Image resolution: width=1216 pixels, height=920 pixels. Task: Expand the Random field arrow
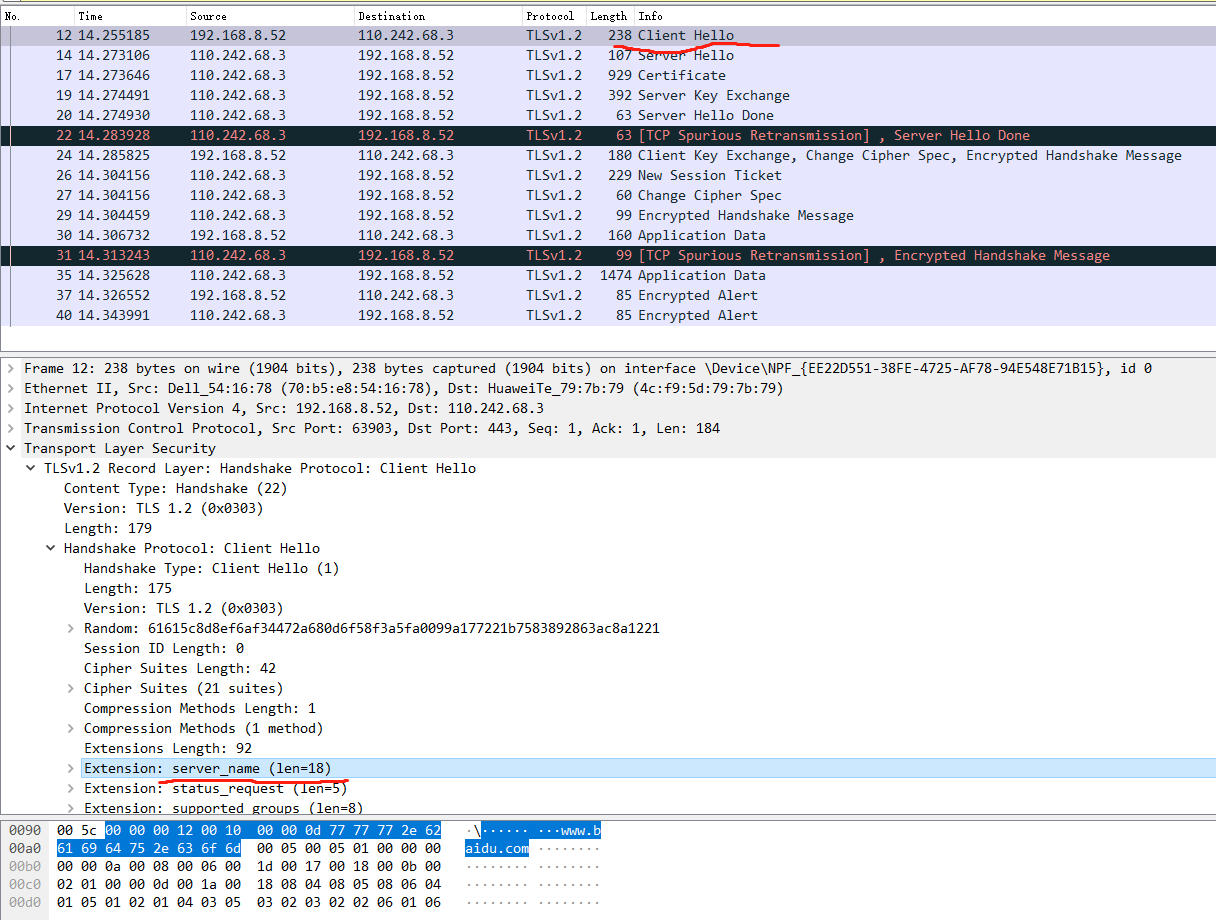pos(71,628)
